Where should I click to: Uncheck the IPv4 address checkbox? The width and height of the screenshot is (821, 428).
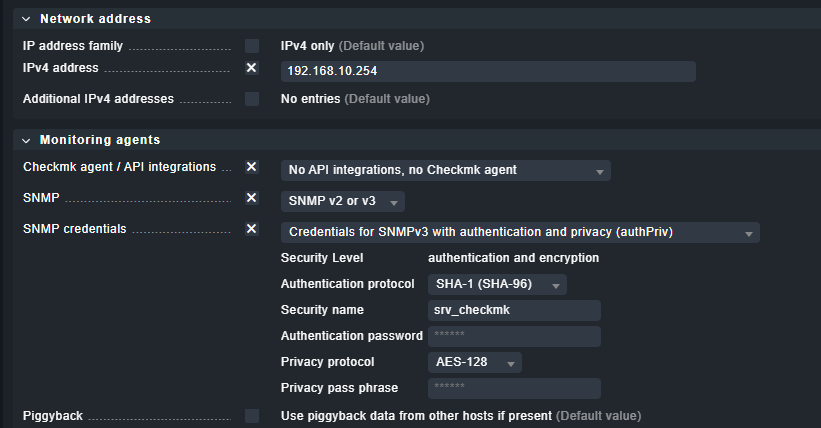pyautogui.click(x=252, y=68)
